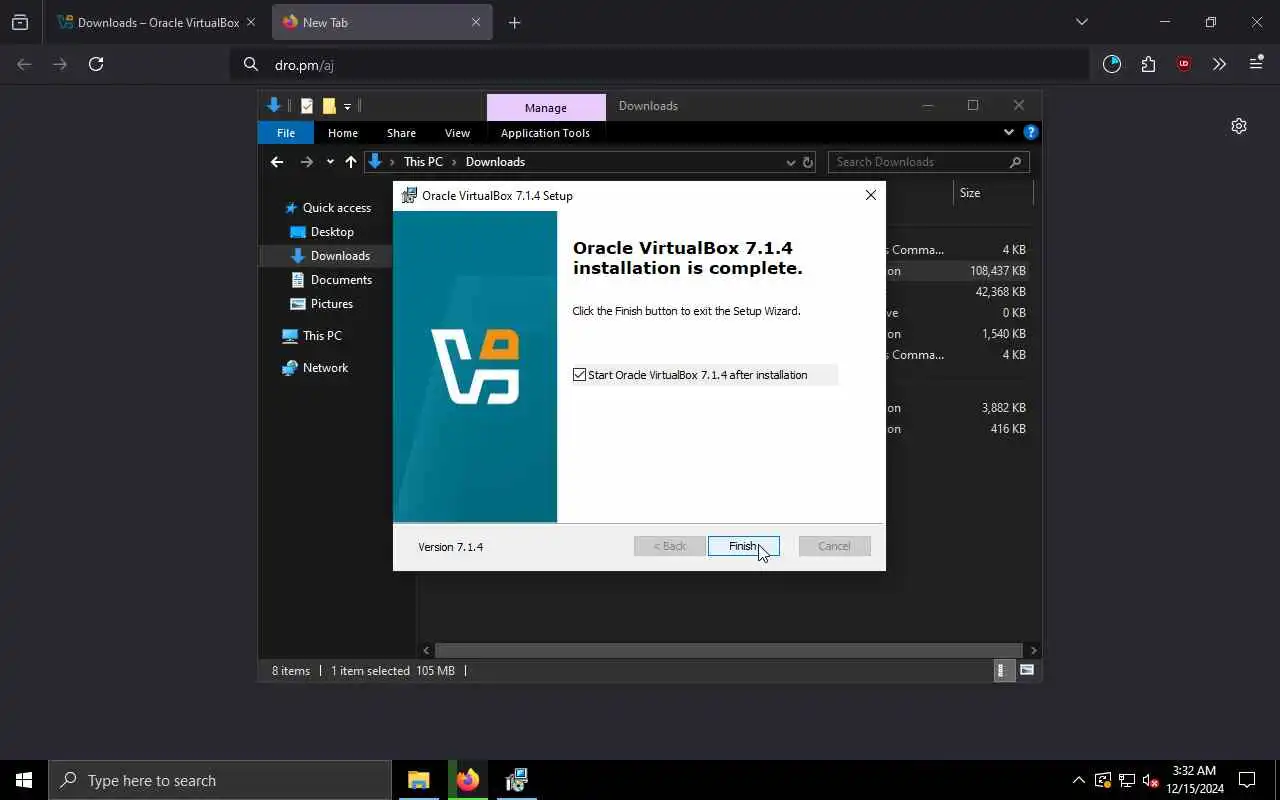Expand the address bar history dropdown
Screen dimensions: 1280x800
coord(790,162)
